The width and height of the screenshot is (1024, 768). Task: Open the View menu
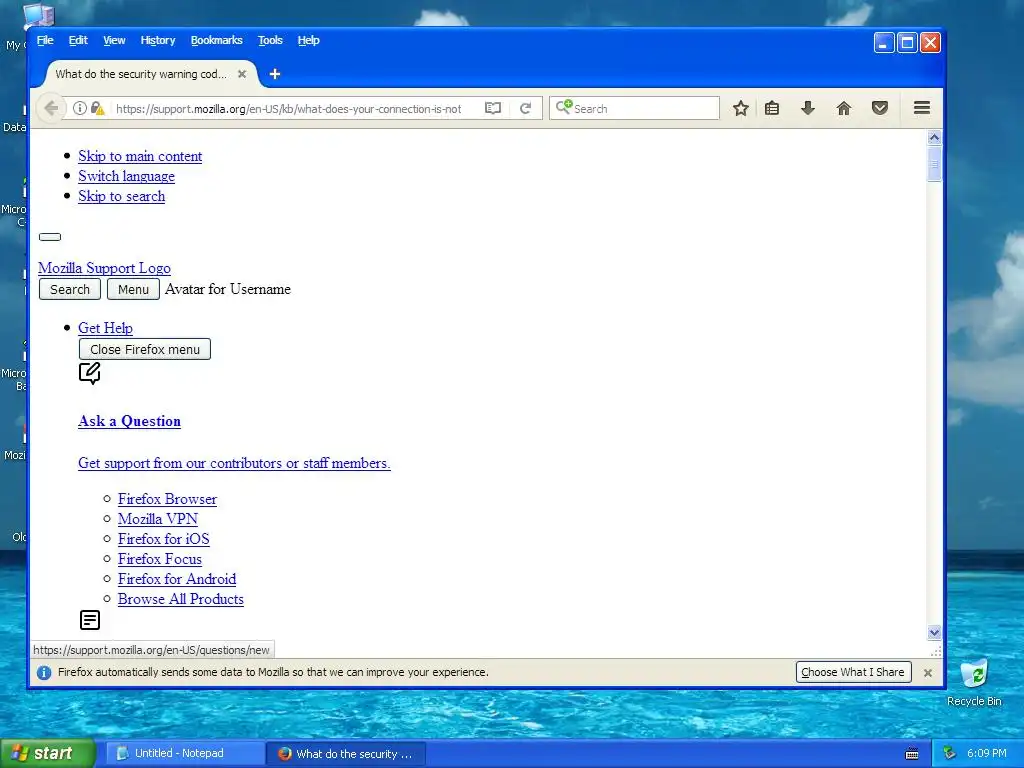pos(114,40)
